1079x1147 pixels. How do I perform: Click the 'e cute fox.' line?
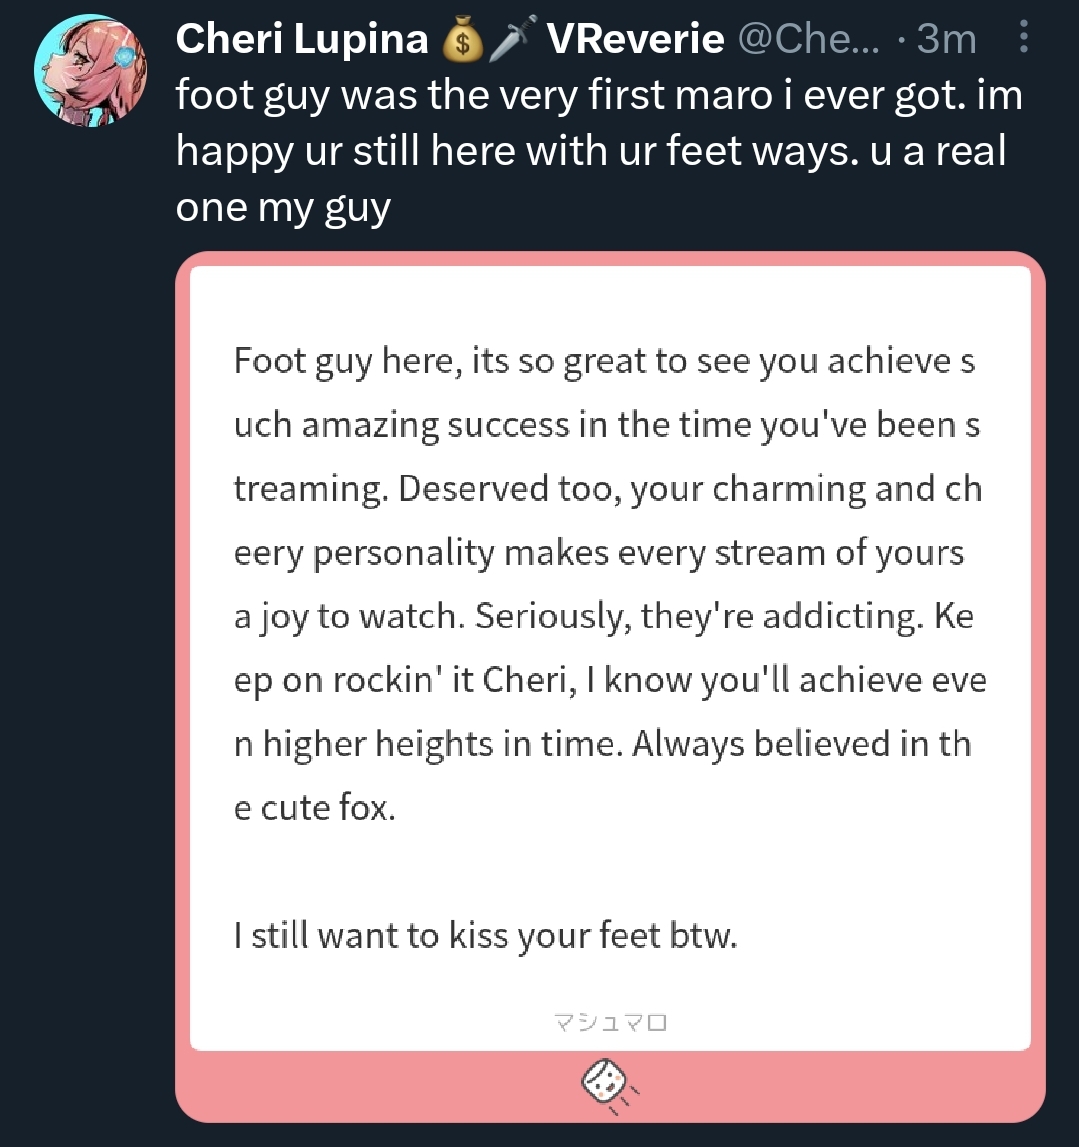coord(315,808)
